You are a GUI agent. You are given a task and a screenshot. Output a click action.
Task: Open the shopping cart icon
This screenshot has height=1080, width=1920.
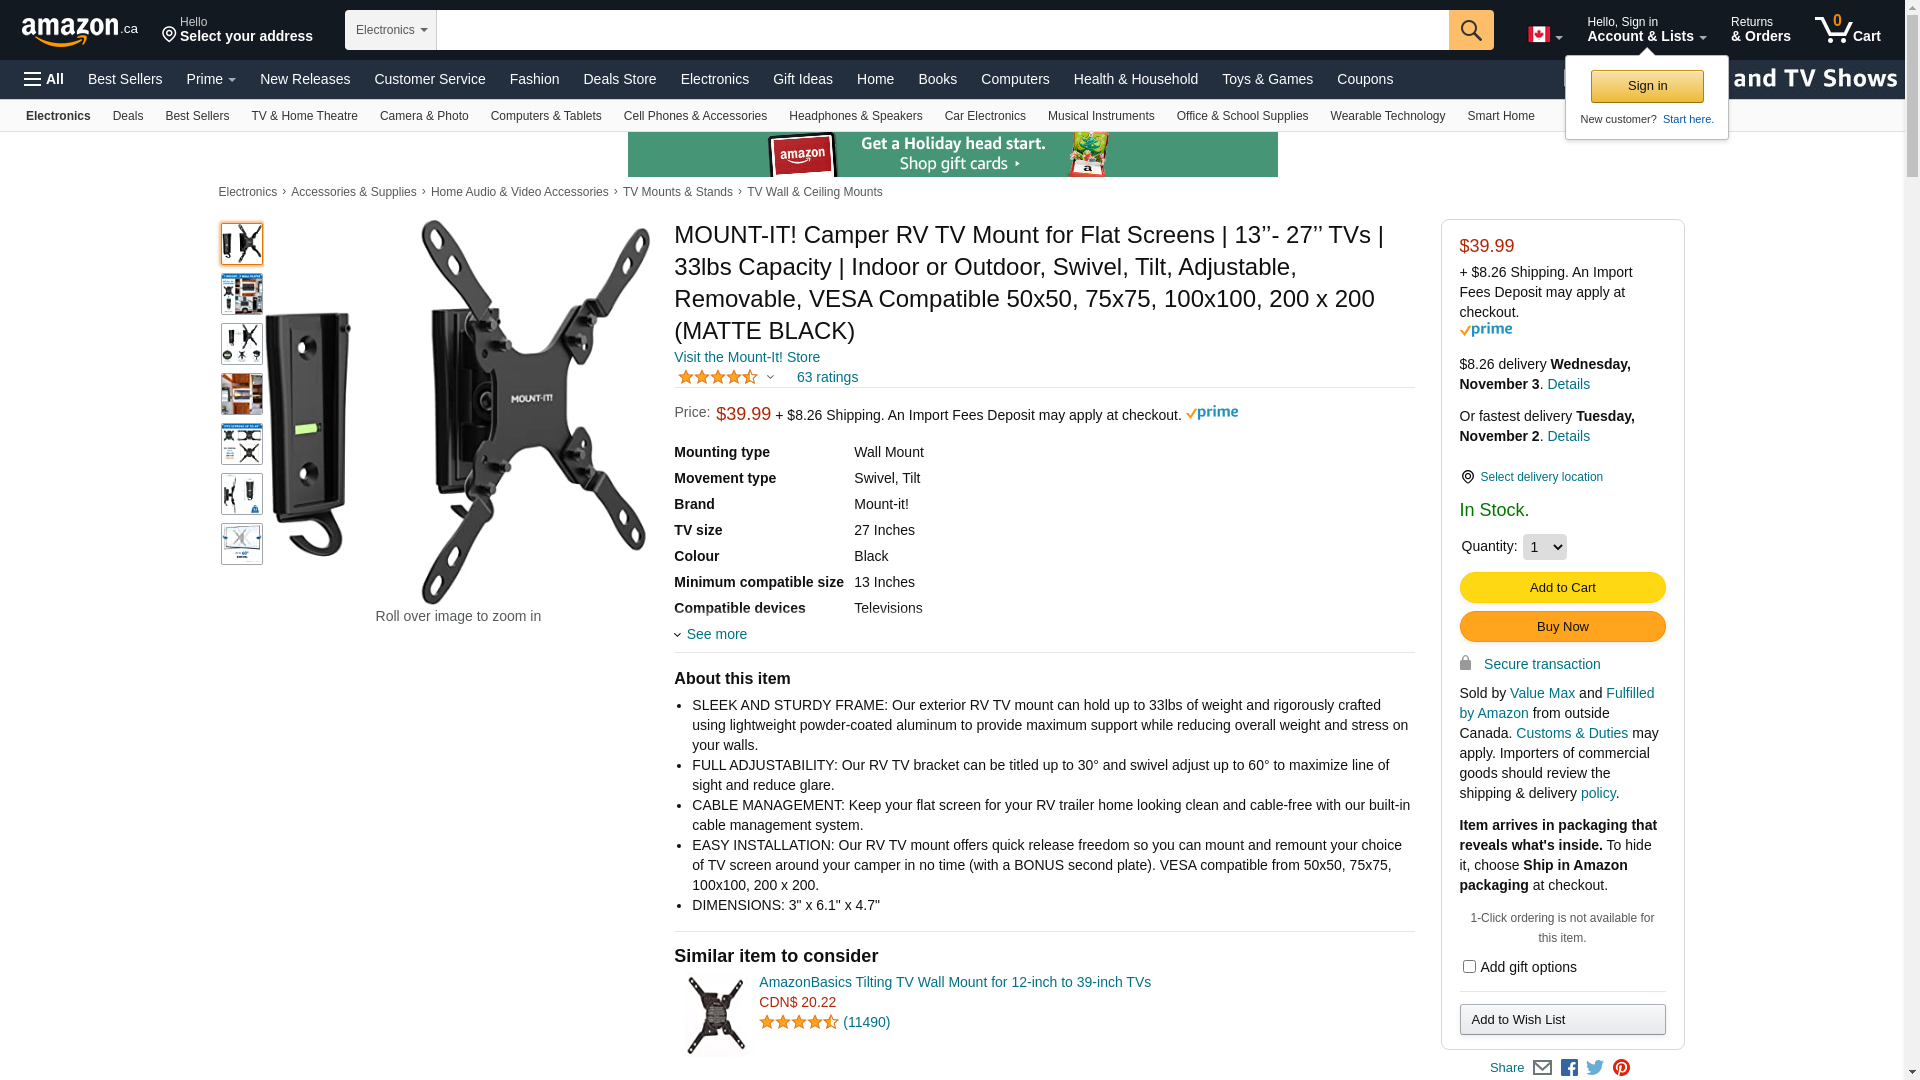tap(1847, 30)
